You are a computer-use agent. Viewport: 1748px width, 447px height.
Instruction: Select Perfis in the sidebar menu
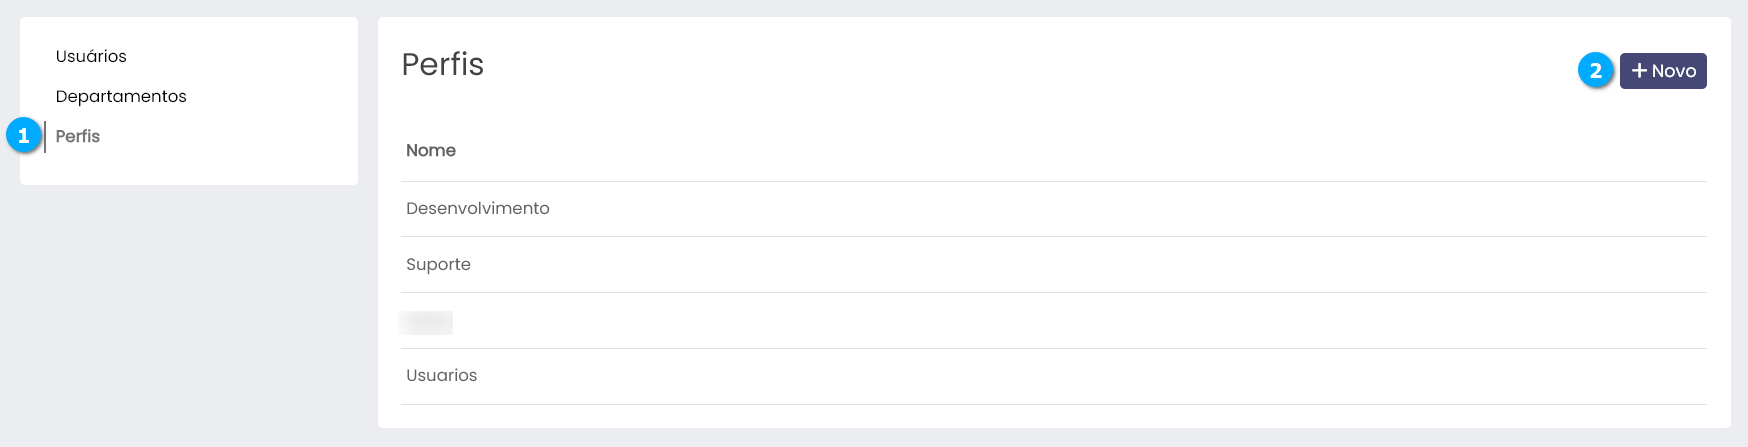(78, 136)
